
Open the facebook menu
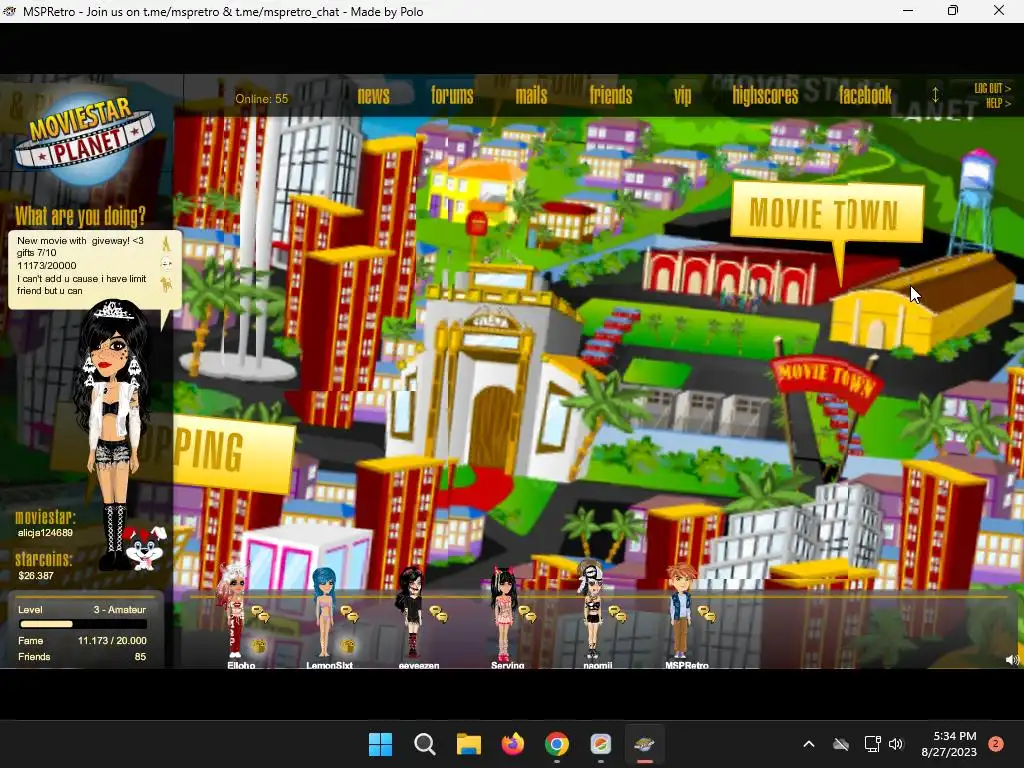point(865,96)
